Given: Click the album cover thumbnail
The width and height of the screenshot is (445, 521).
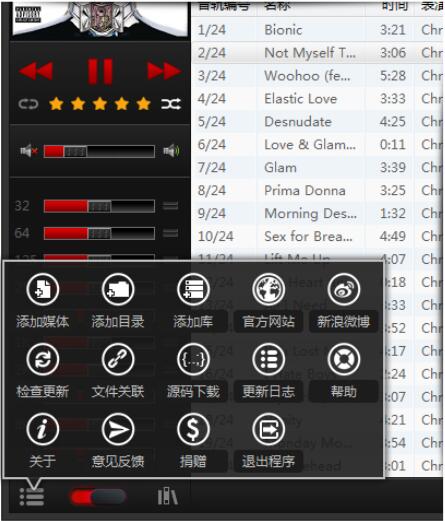Looking at the screenshot, I should click(x=100, y=19).
